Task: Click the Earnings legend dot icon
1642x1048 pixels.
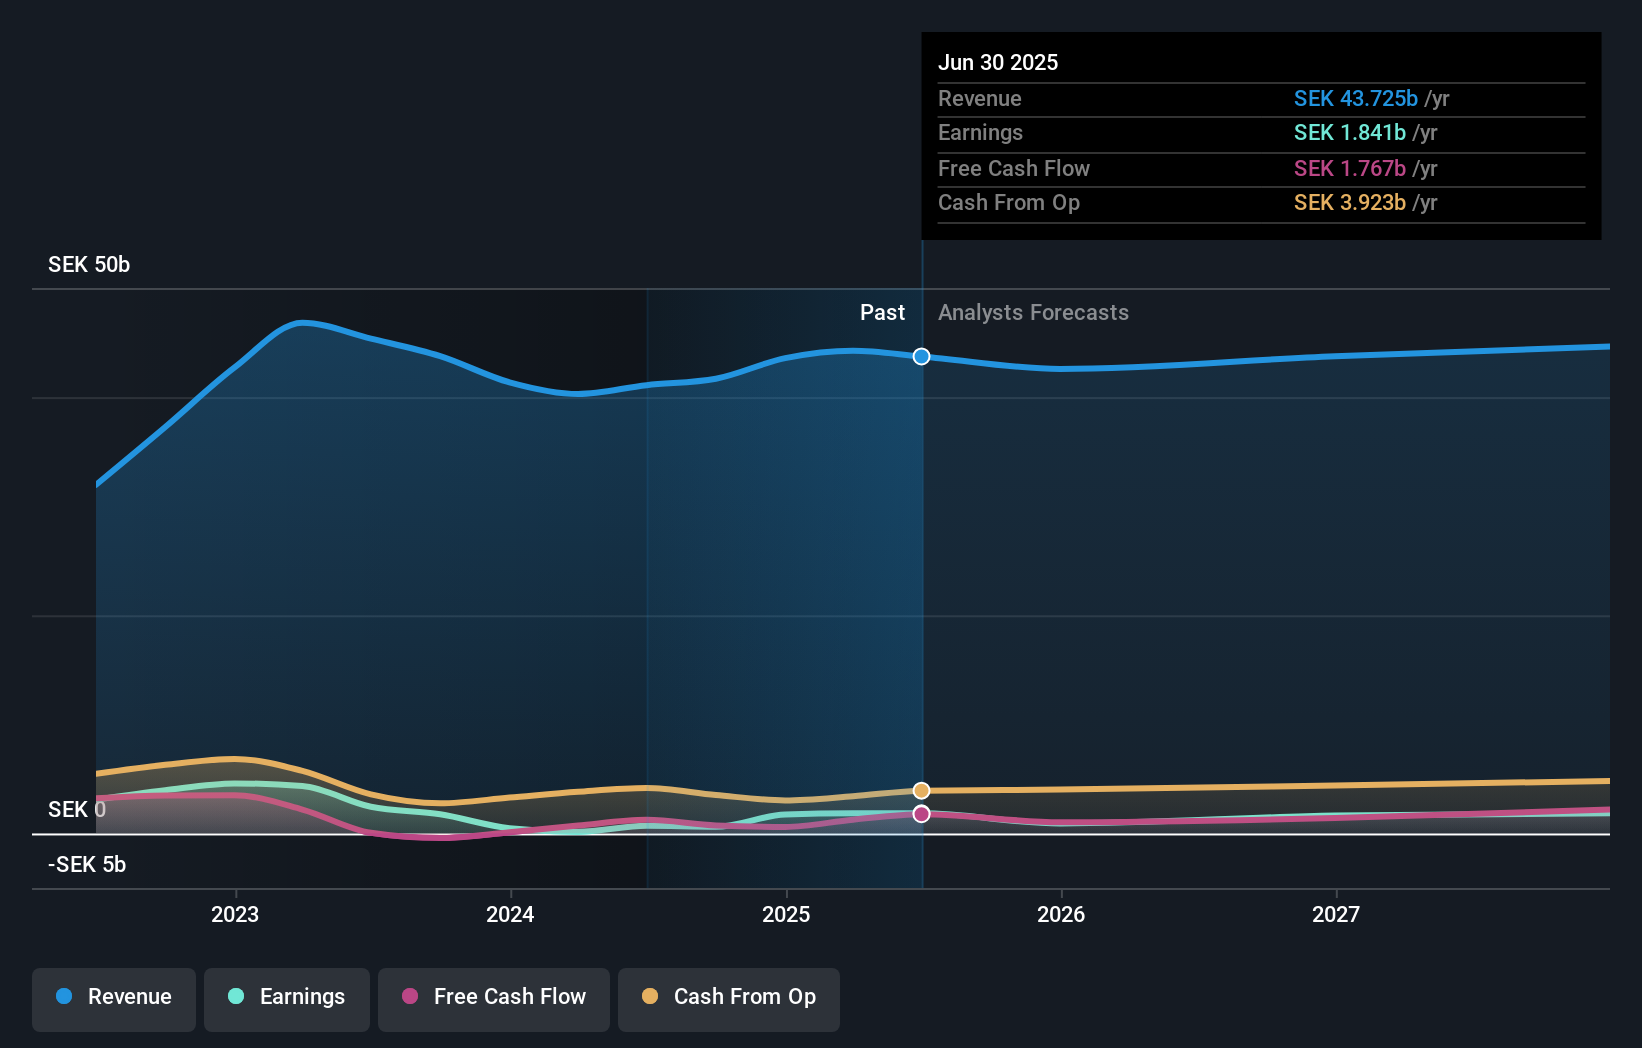Action: (234, 997)
